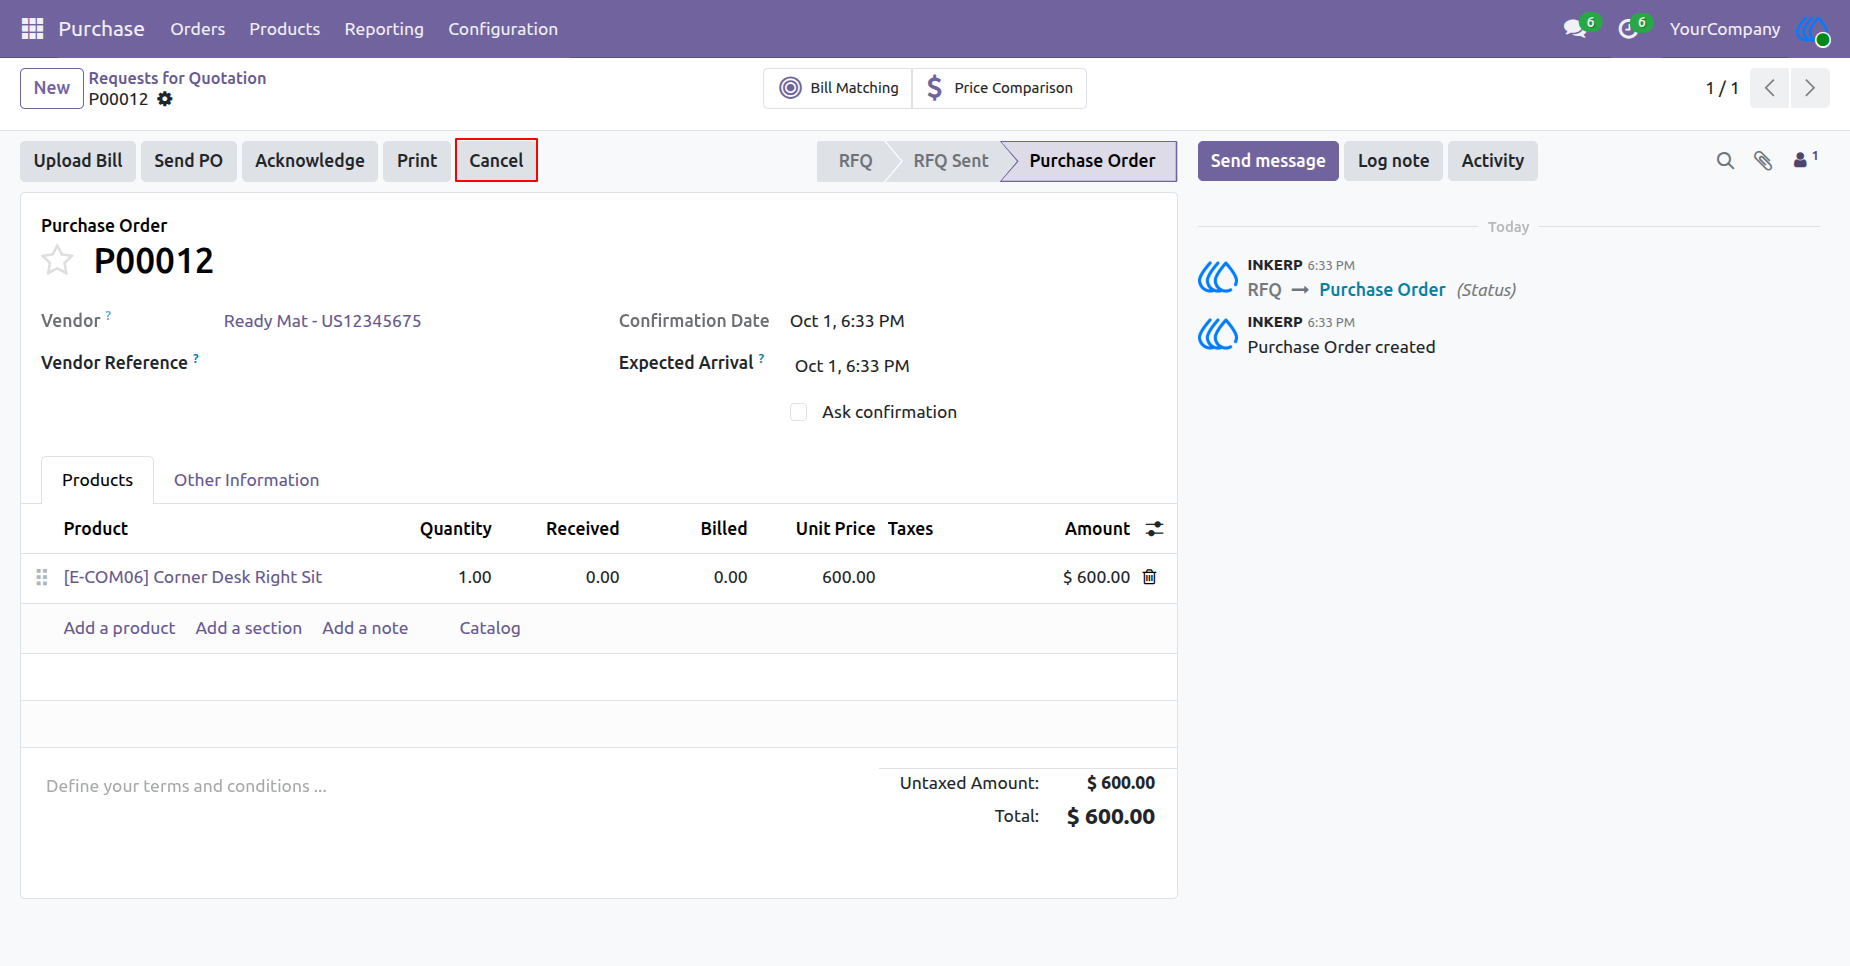This screenshot has width=1850, height=966.
Task: Search chatter messages magnifier icon
Action: click(x=1725, y=161)
